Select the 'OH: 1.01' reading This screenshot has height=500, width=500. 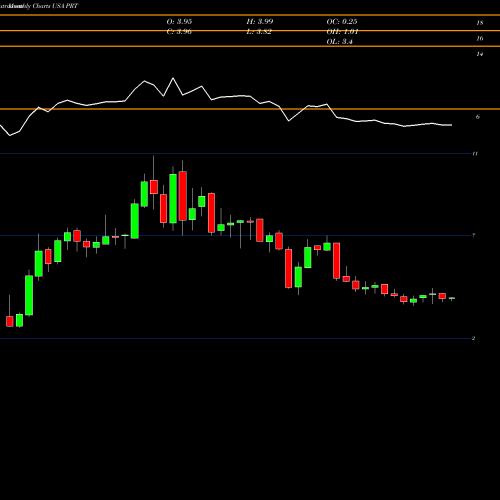point(342,32)
